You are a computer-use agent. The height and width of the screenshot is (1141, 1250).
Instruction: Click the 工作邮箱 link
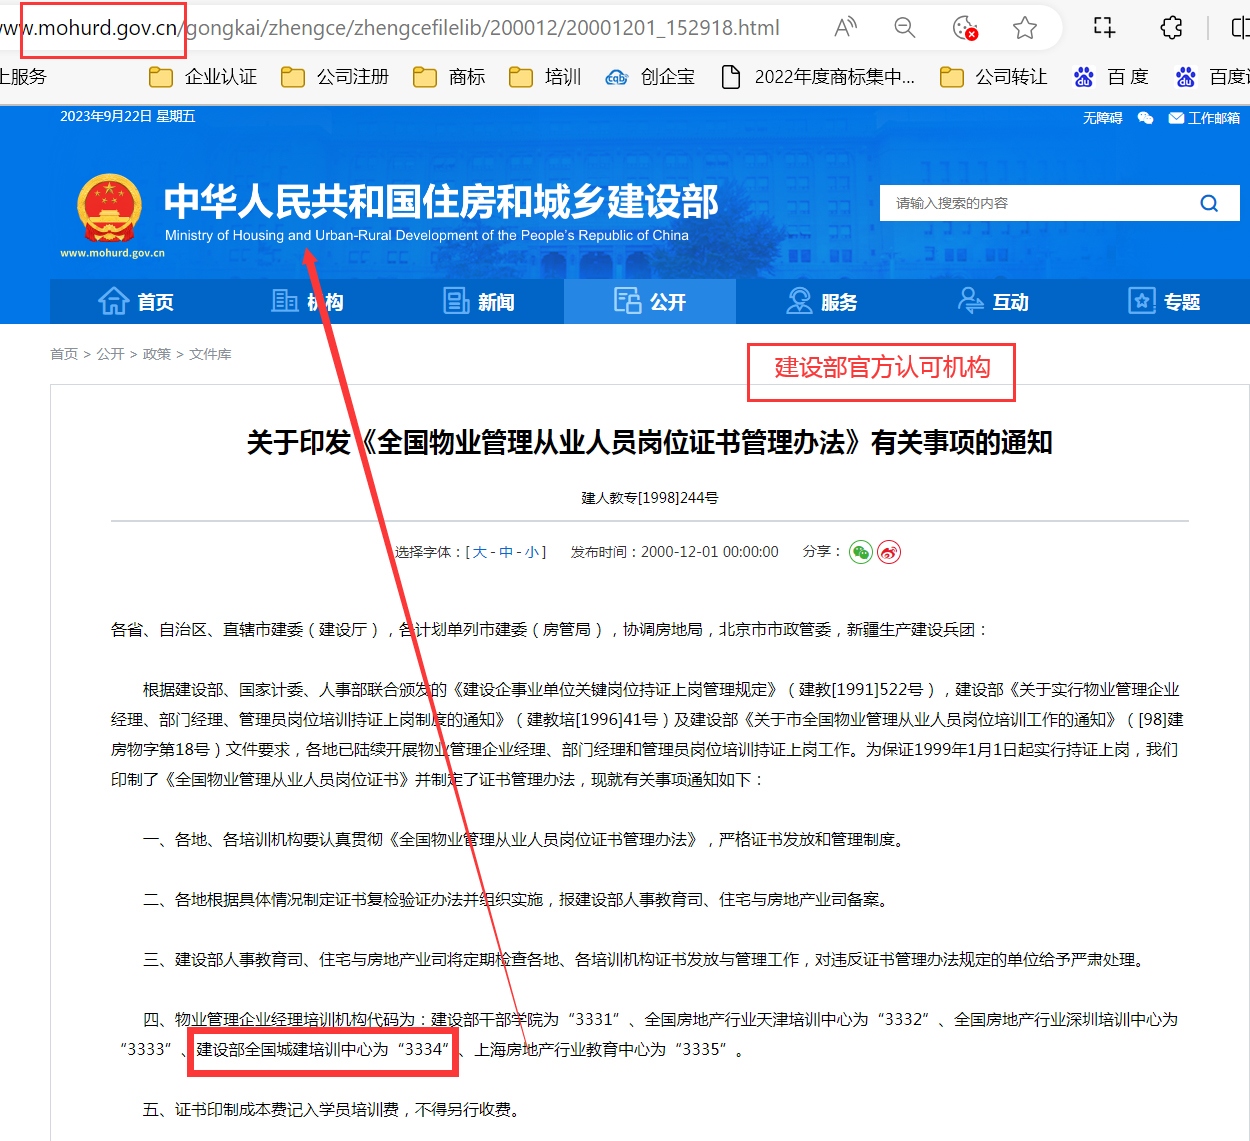tap(1204, 118)
